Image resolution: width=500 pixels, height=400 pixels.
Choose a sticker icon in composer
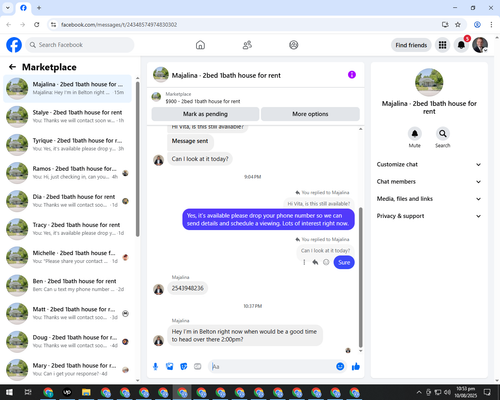tap(184, 367)
